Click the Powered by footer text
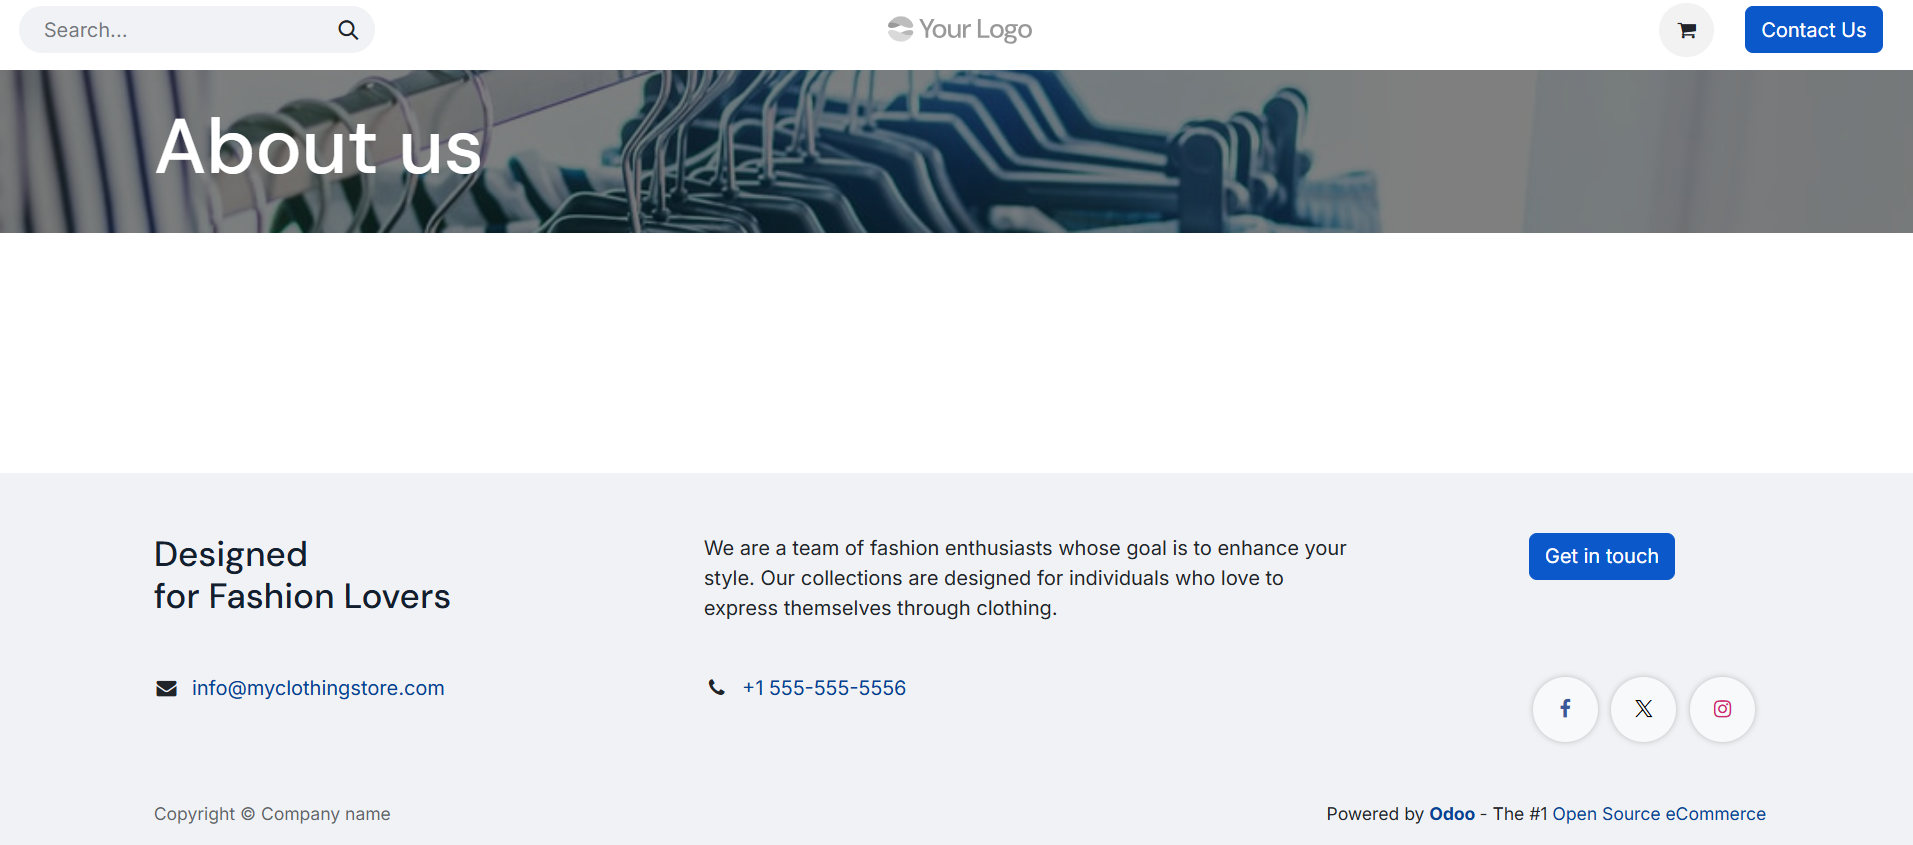1913x845 pixels. coord(1375,814)
